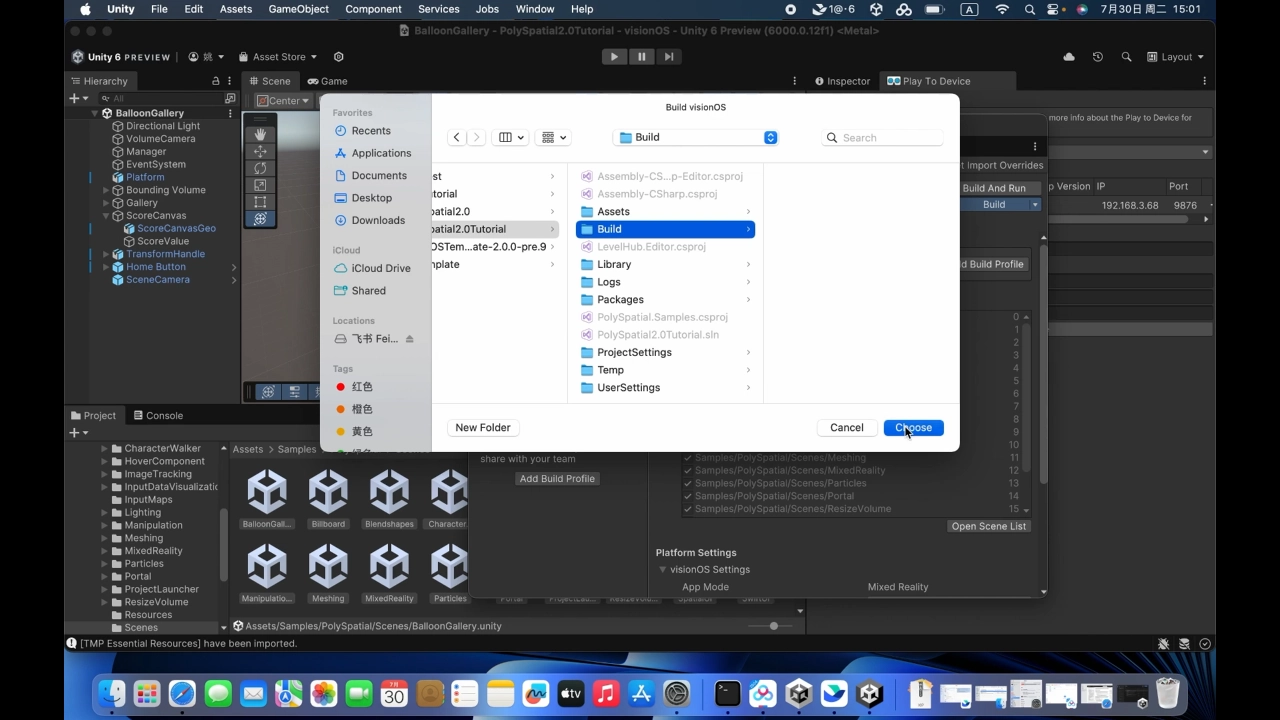Open Hierarchy panel three-dot options menu
Image resolution: width=1280 pixels, height=720 pixels.
click(231, 81)
